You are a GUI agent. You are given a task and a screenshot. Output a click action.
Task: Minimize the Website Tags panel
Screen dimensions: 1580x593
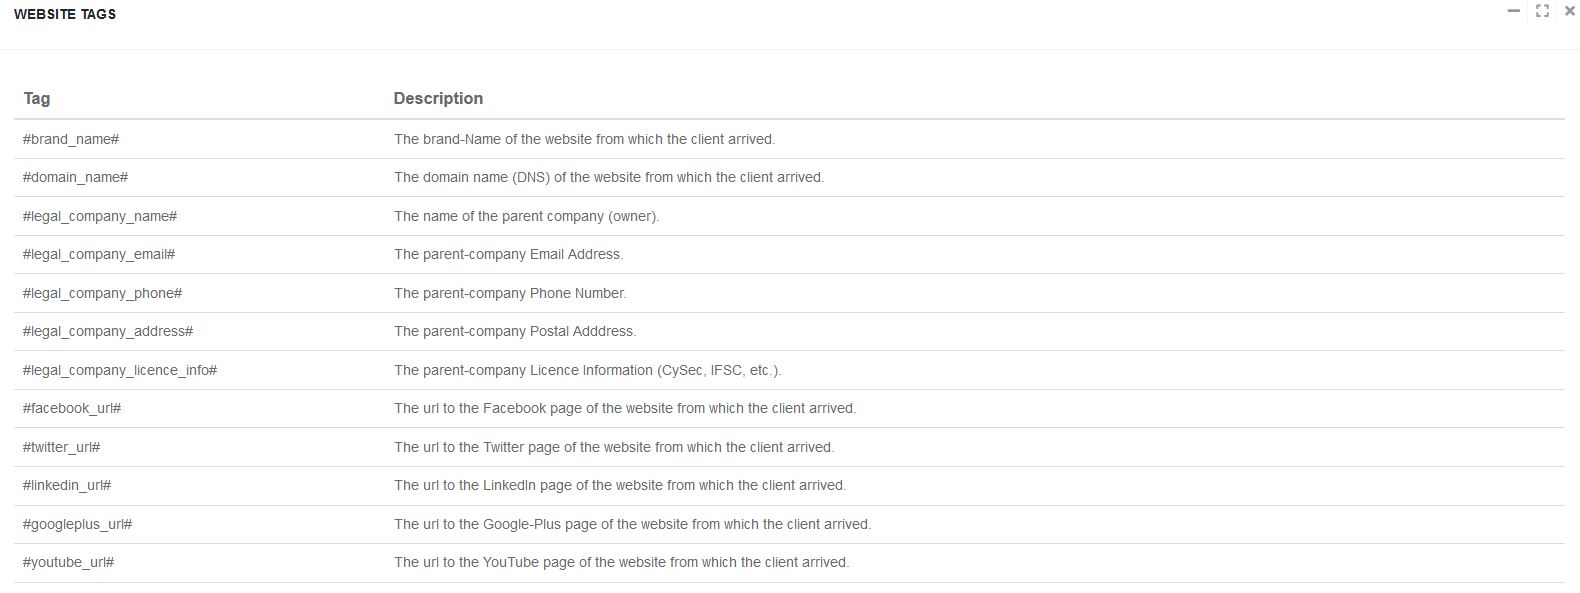1514,11
